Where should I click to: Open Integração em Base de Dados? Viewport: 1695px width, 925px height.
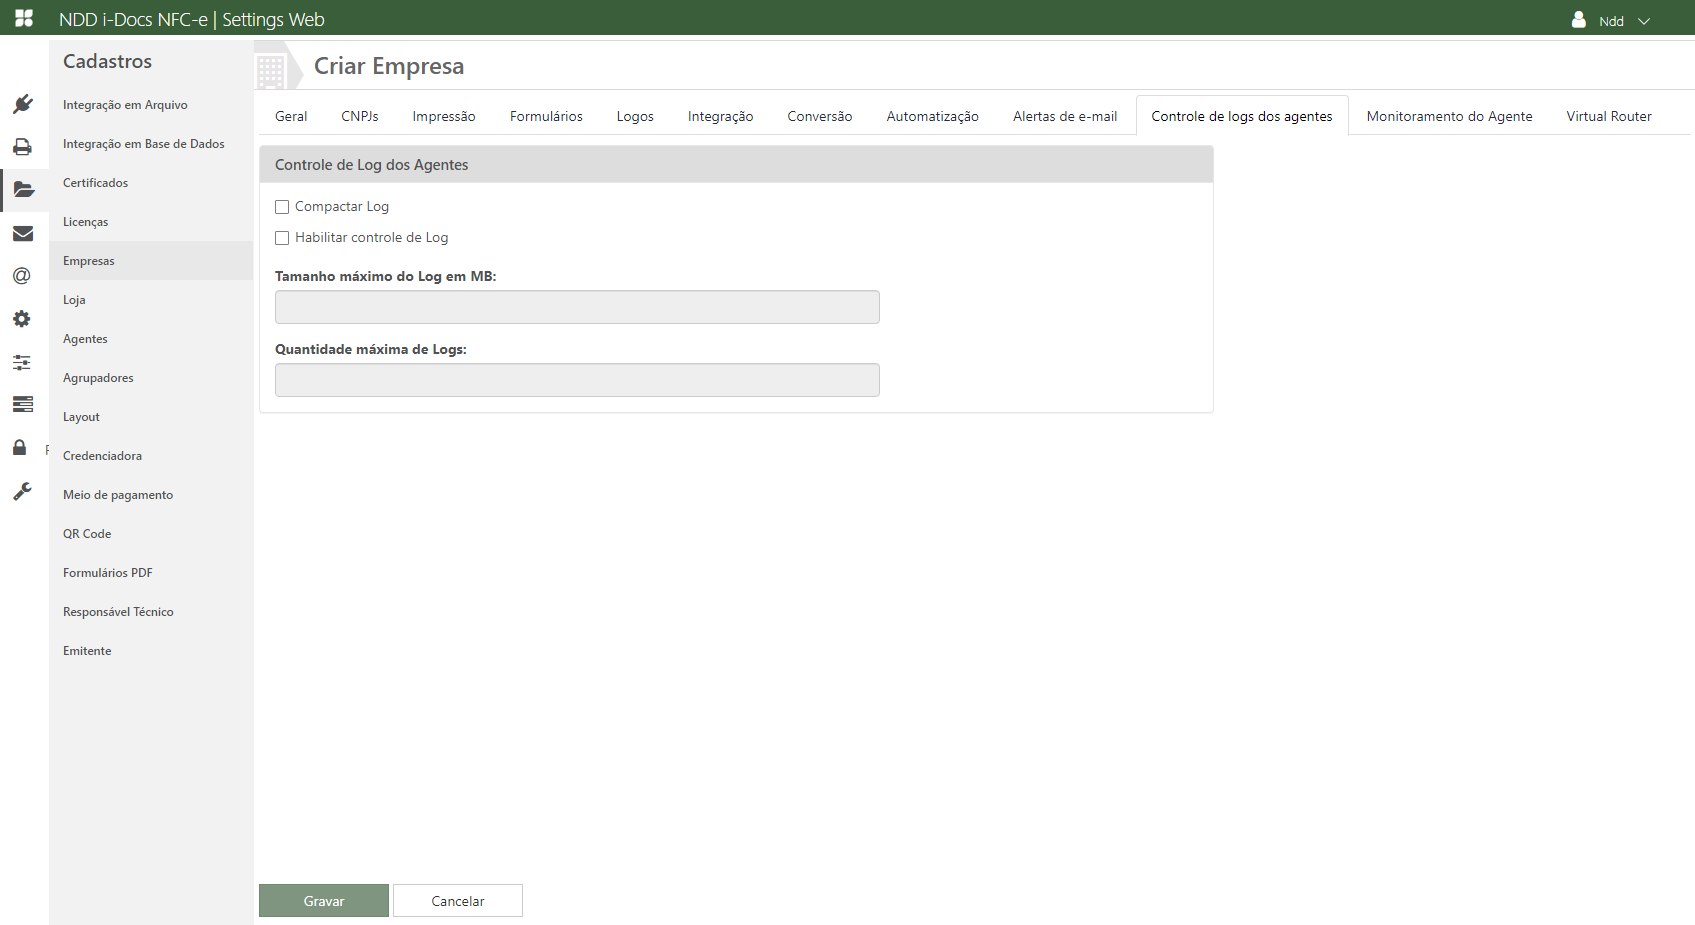click(151, 144)
